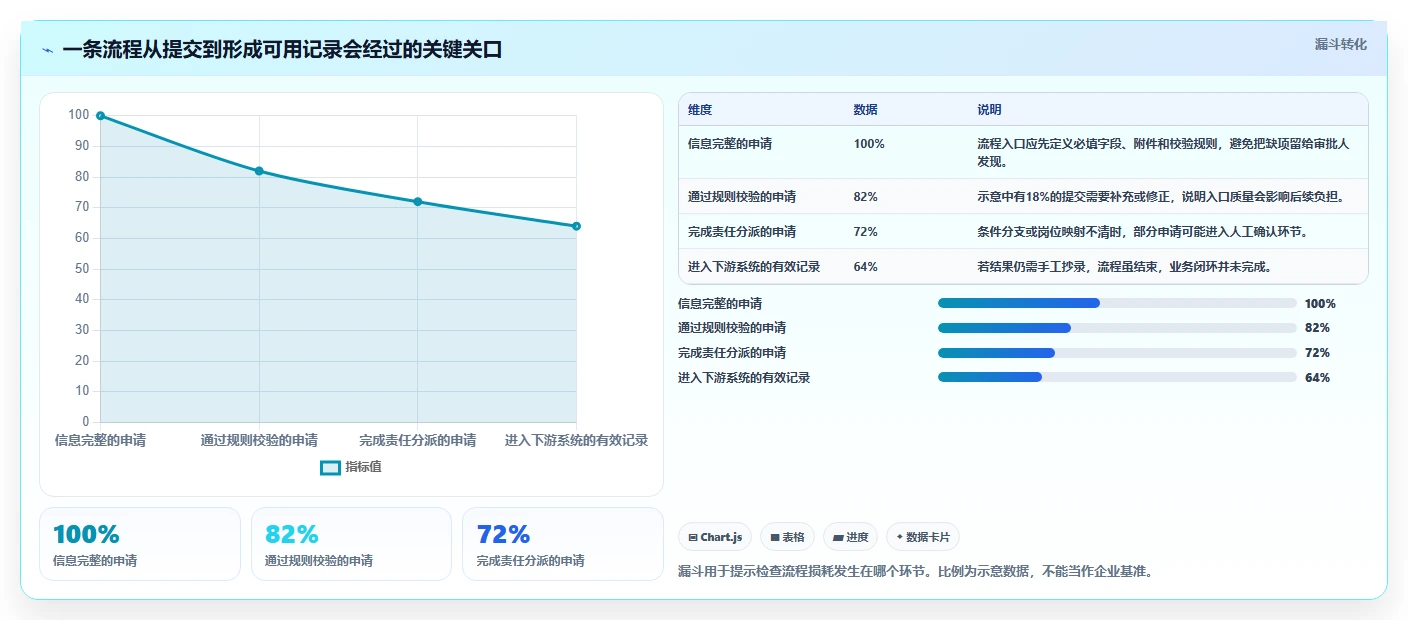Click the 64% label beside the progress bar
1408x620 pixels.
[x=1317, y=378]
